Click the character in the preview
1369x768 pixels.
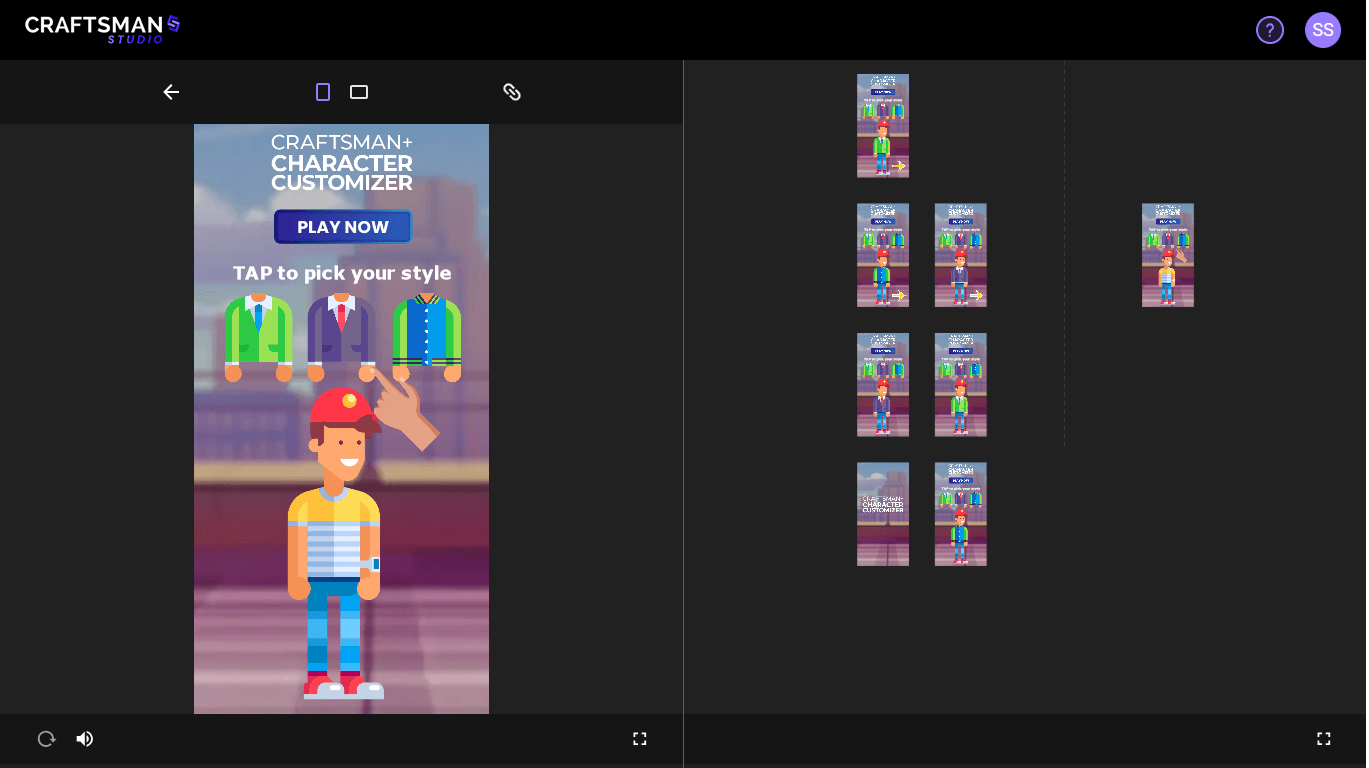[x=337, y=545]
